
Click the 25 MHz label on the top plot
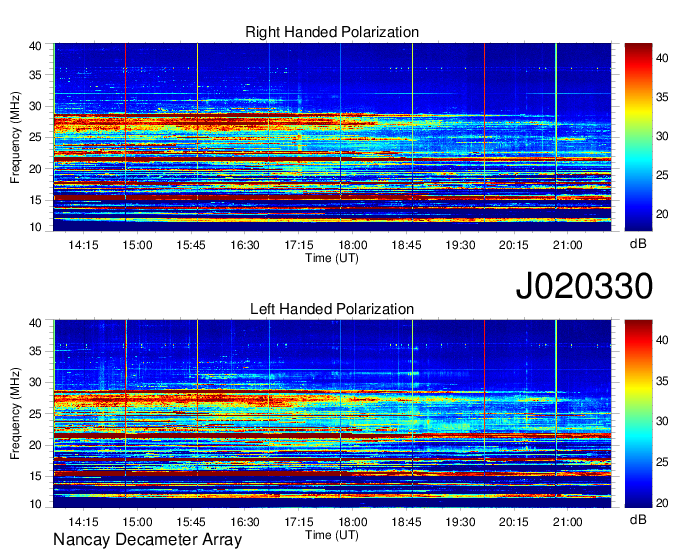[x=36, y=137]
